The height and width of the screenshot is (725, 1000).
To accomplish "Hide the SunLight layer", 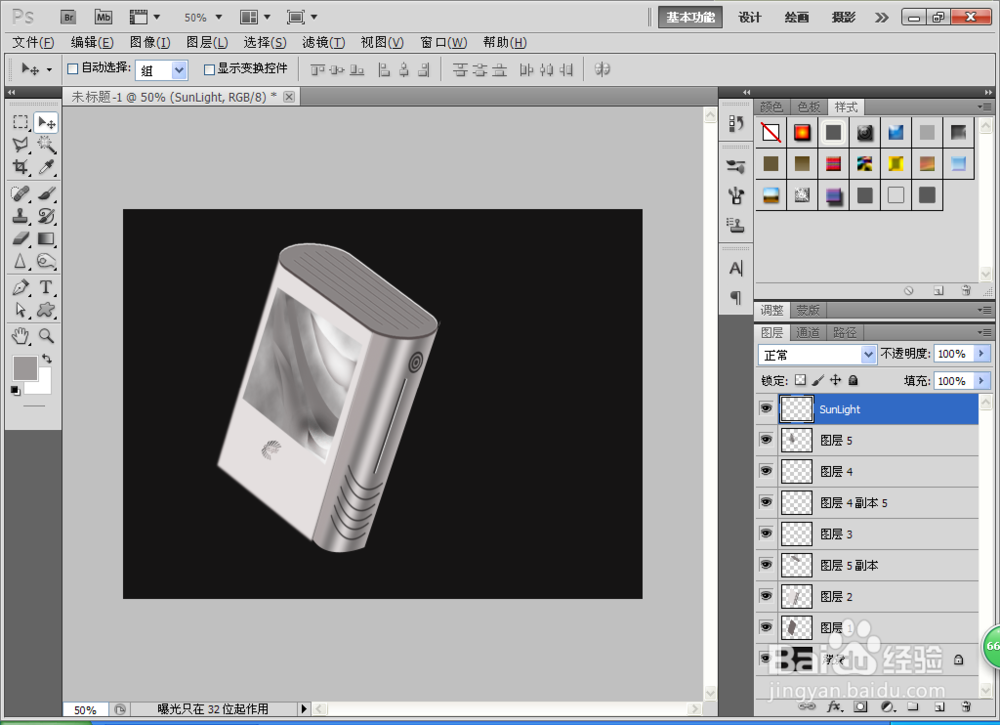I will coord(766,409).
